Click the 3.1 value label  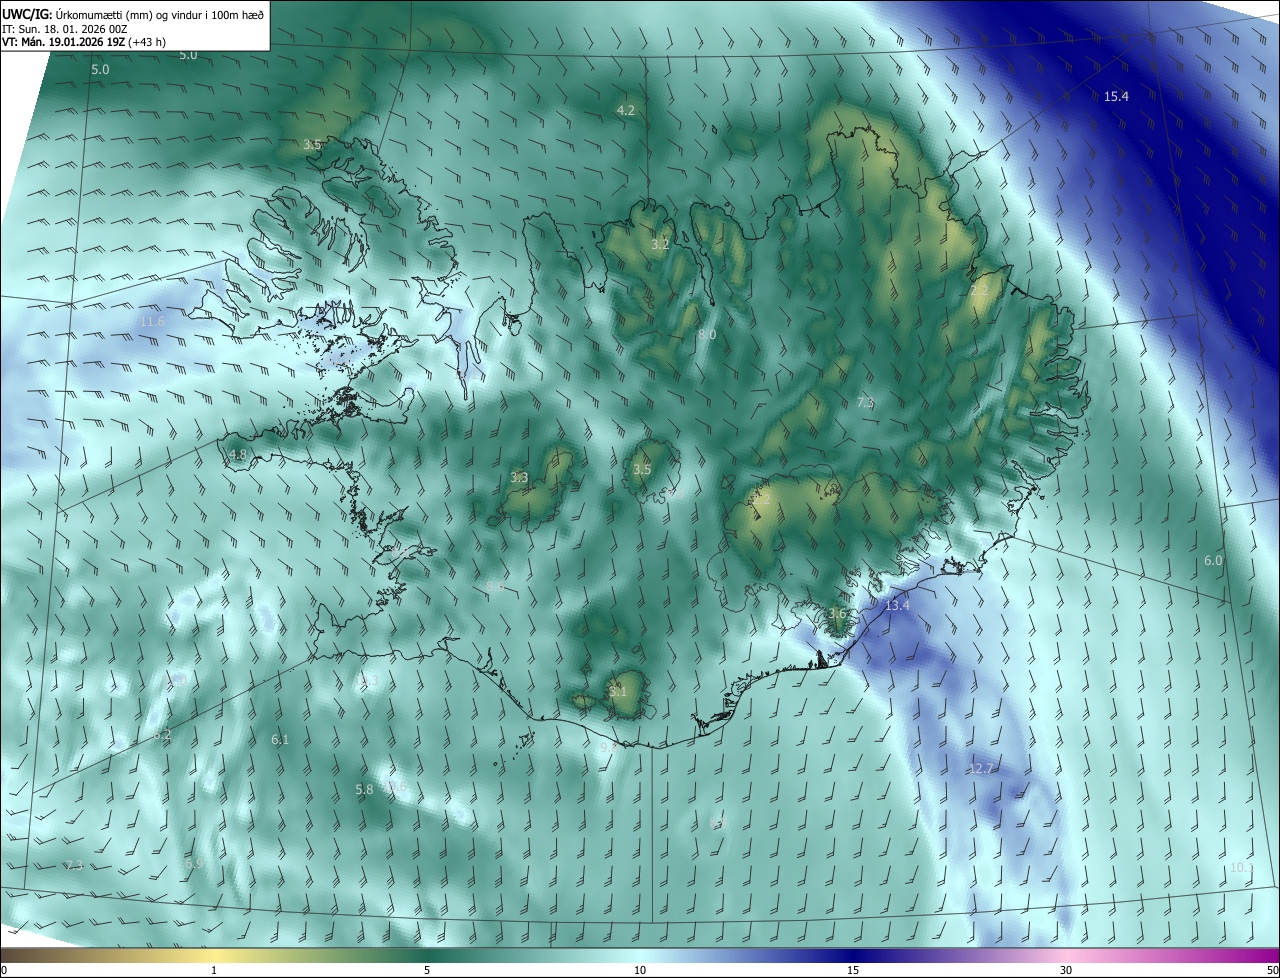point(618,691)
